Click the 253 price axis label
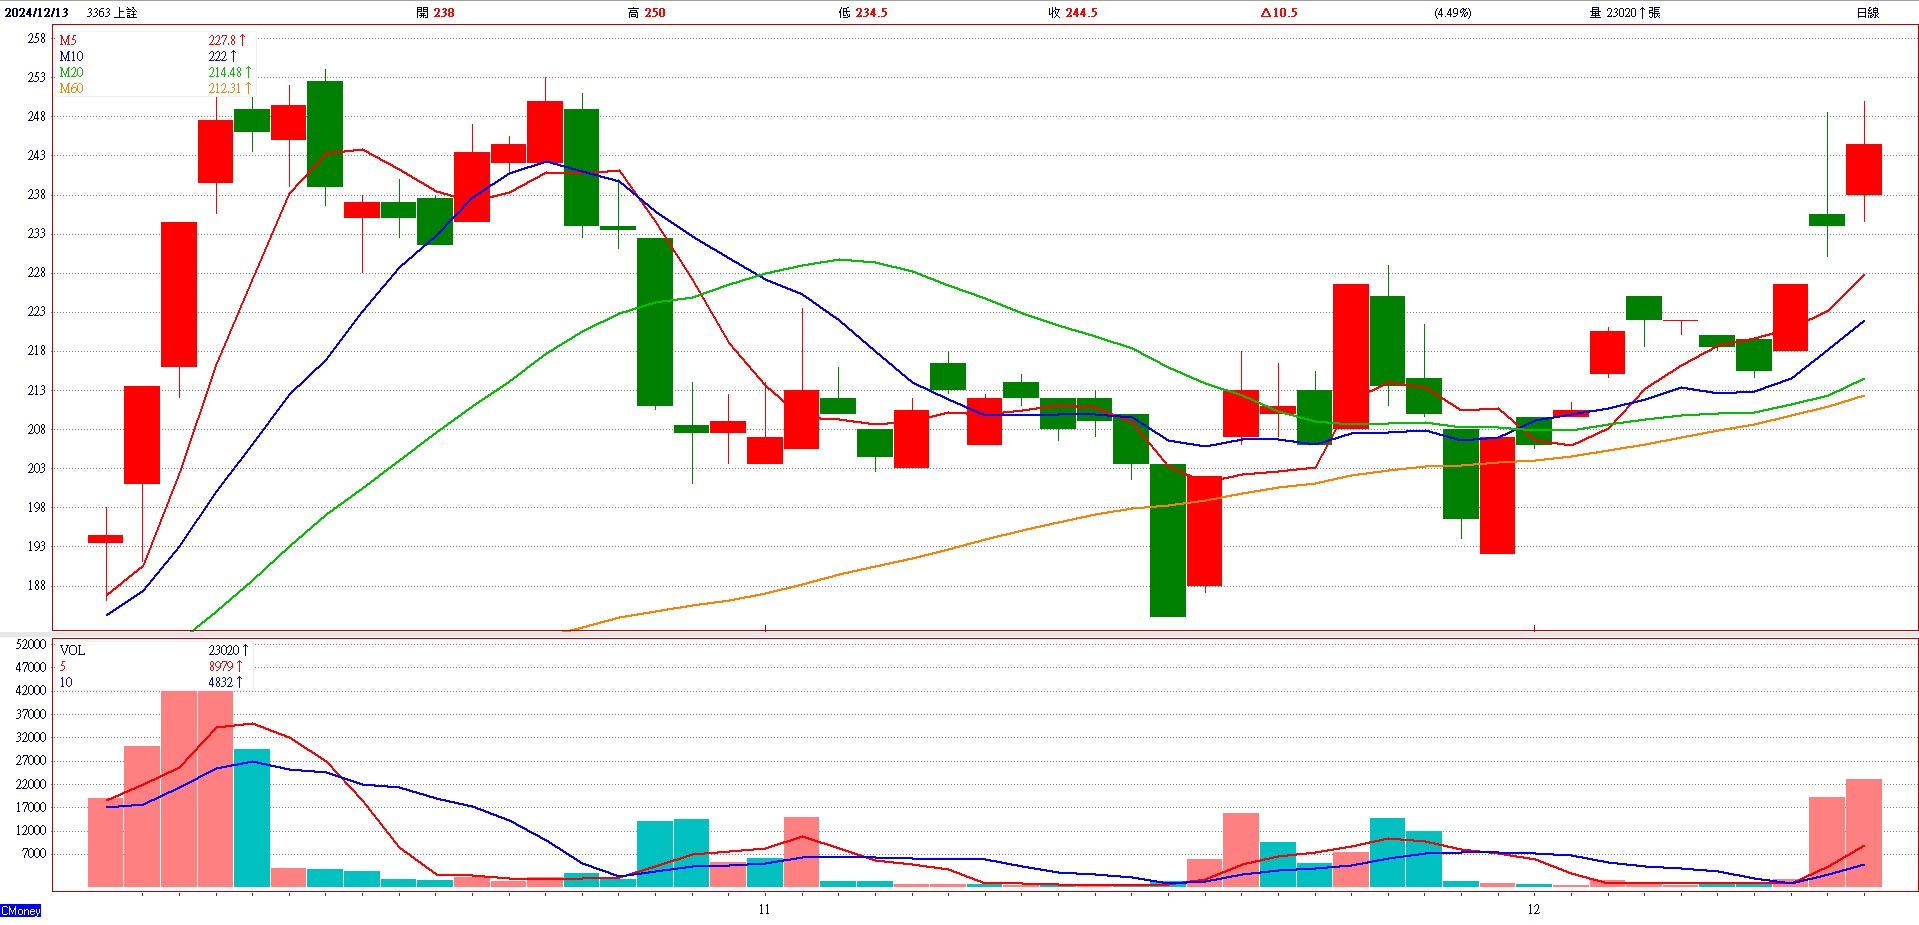Screen dimensions: 1919x925 36,77
